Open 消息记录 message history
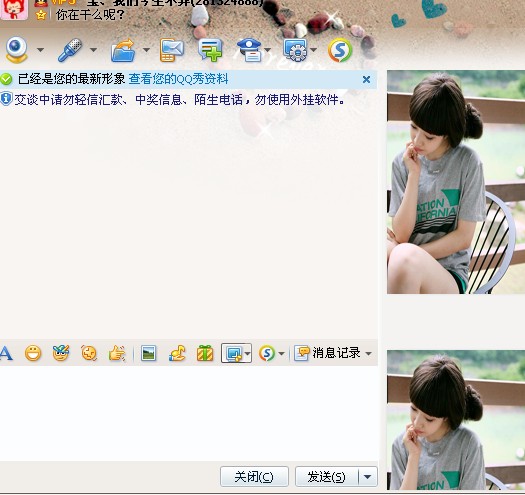This screenshot has height=495, width=525. click(327, 353)
